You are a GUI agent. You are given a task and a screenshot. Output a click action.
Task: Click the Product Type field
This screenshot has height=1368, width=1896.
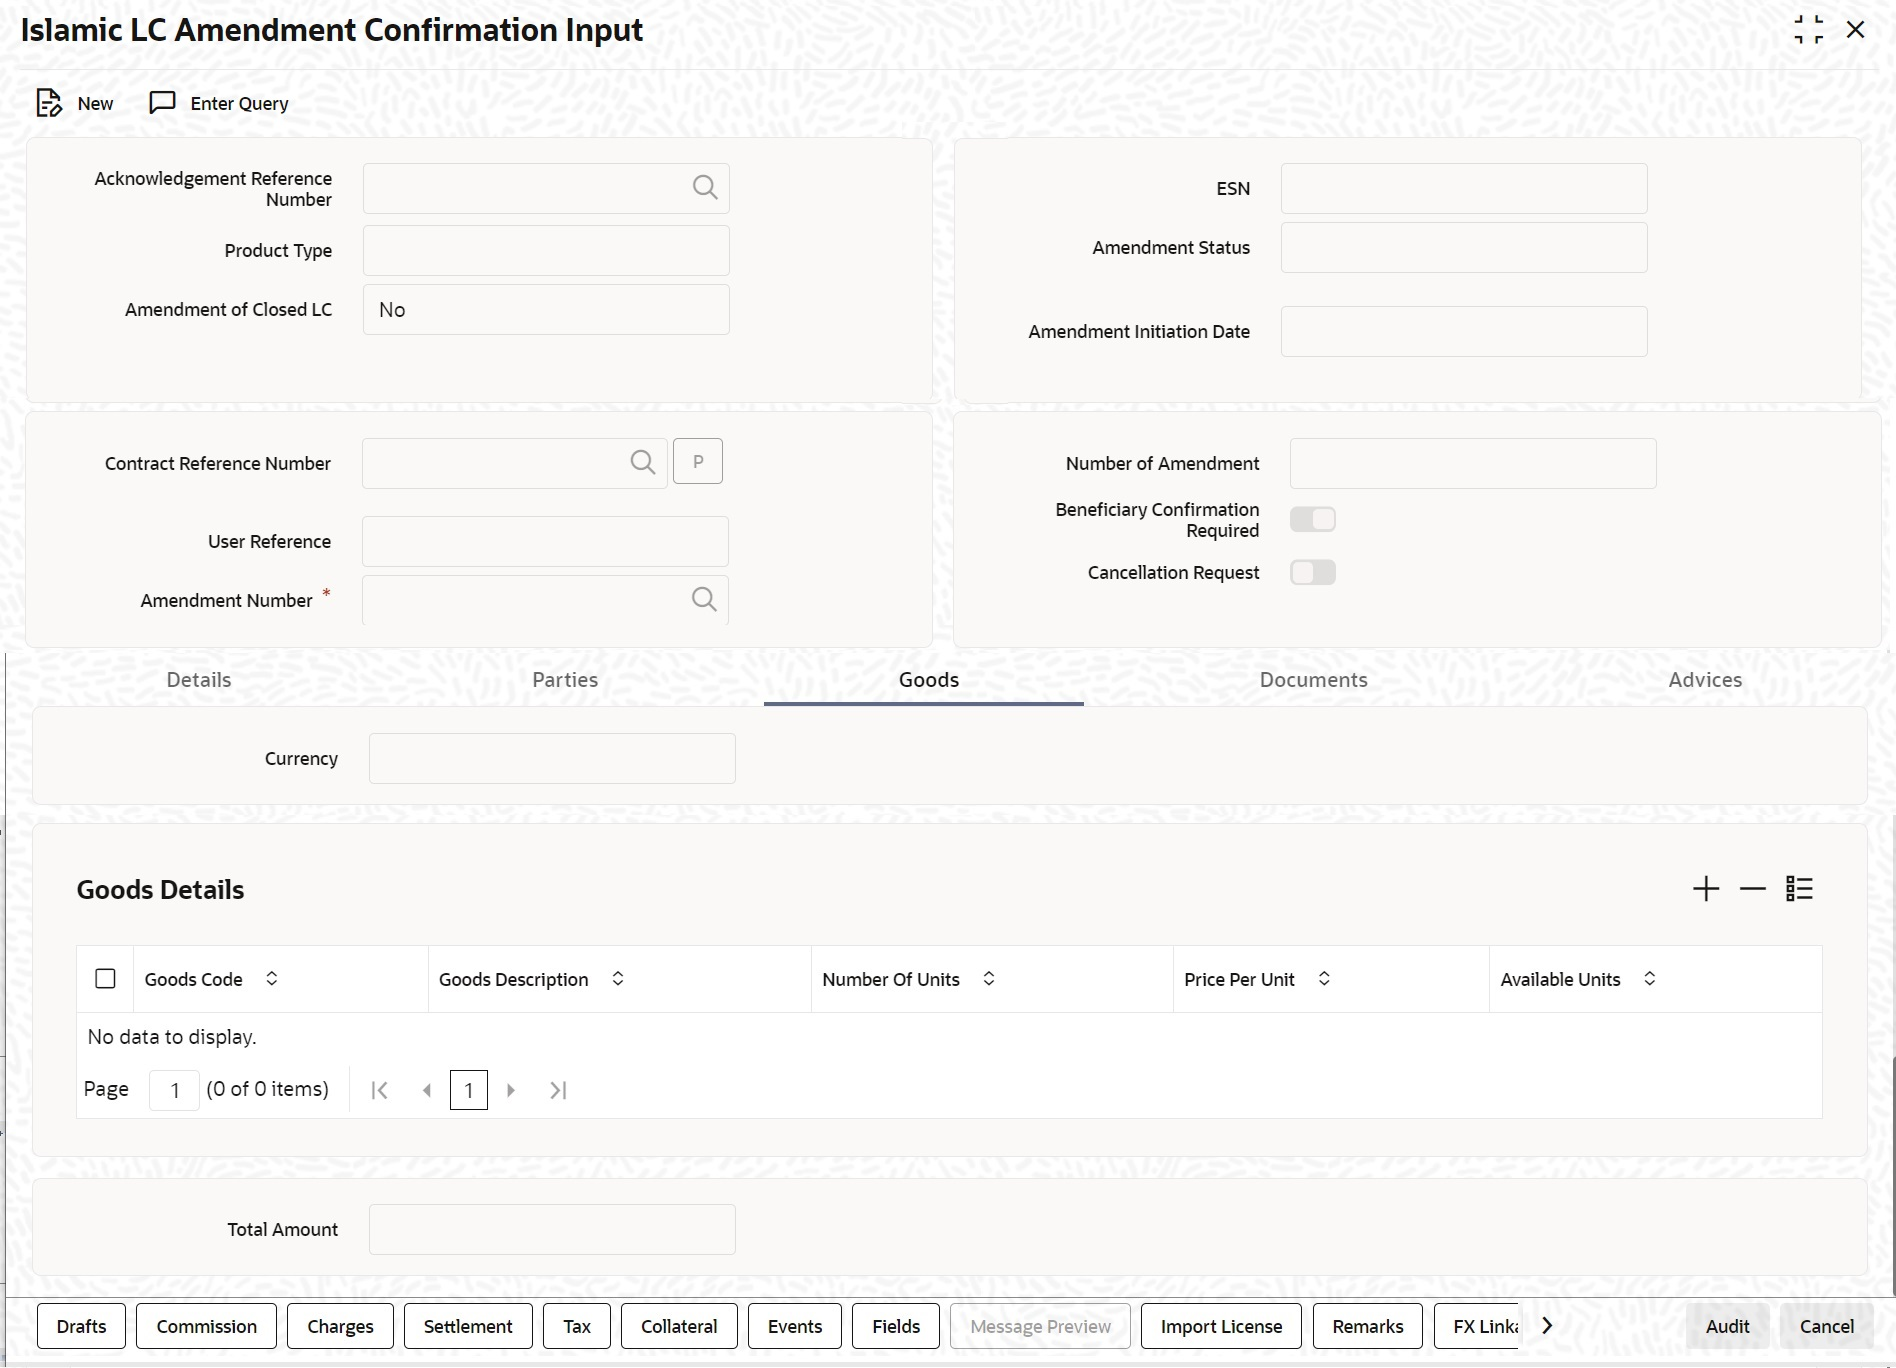tap(546, 250)
